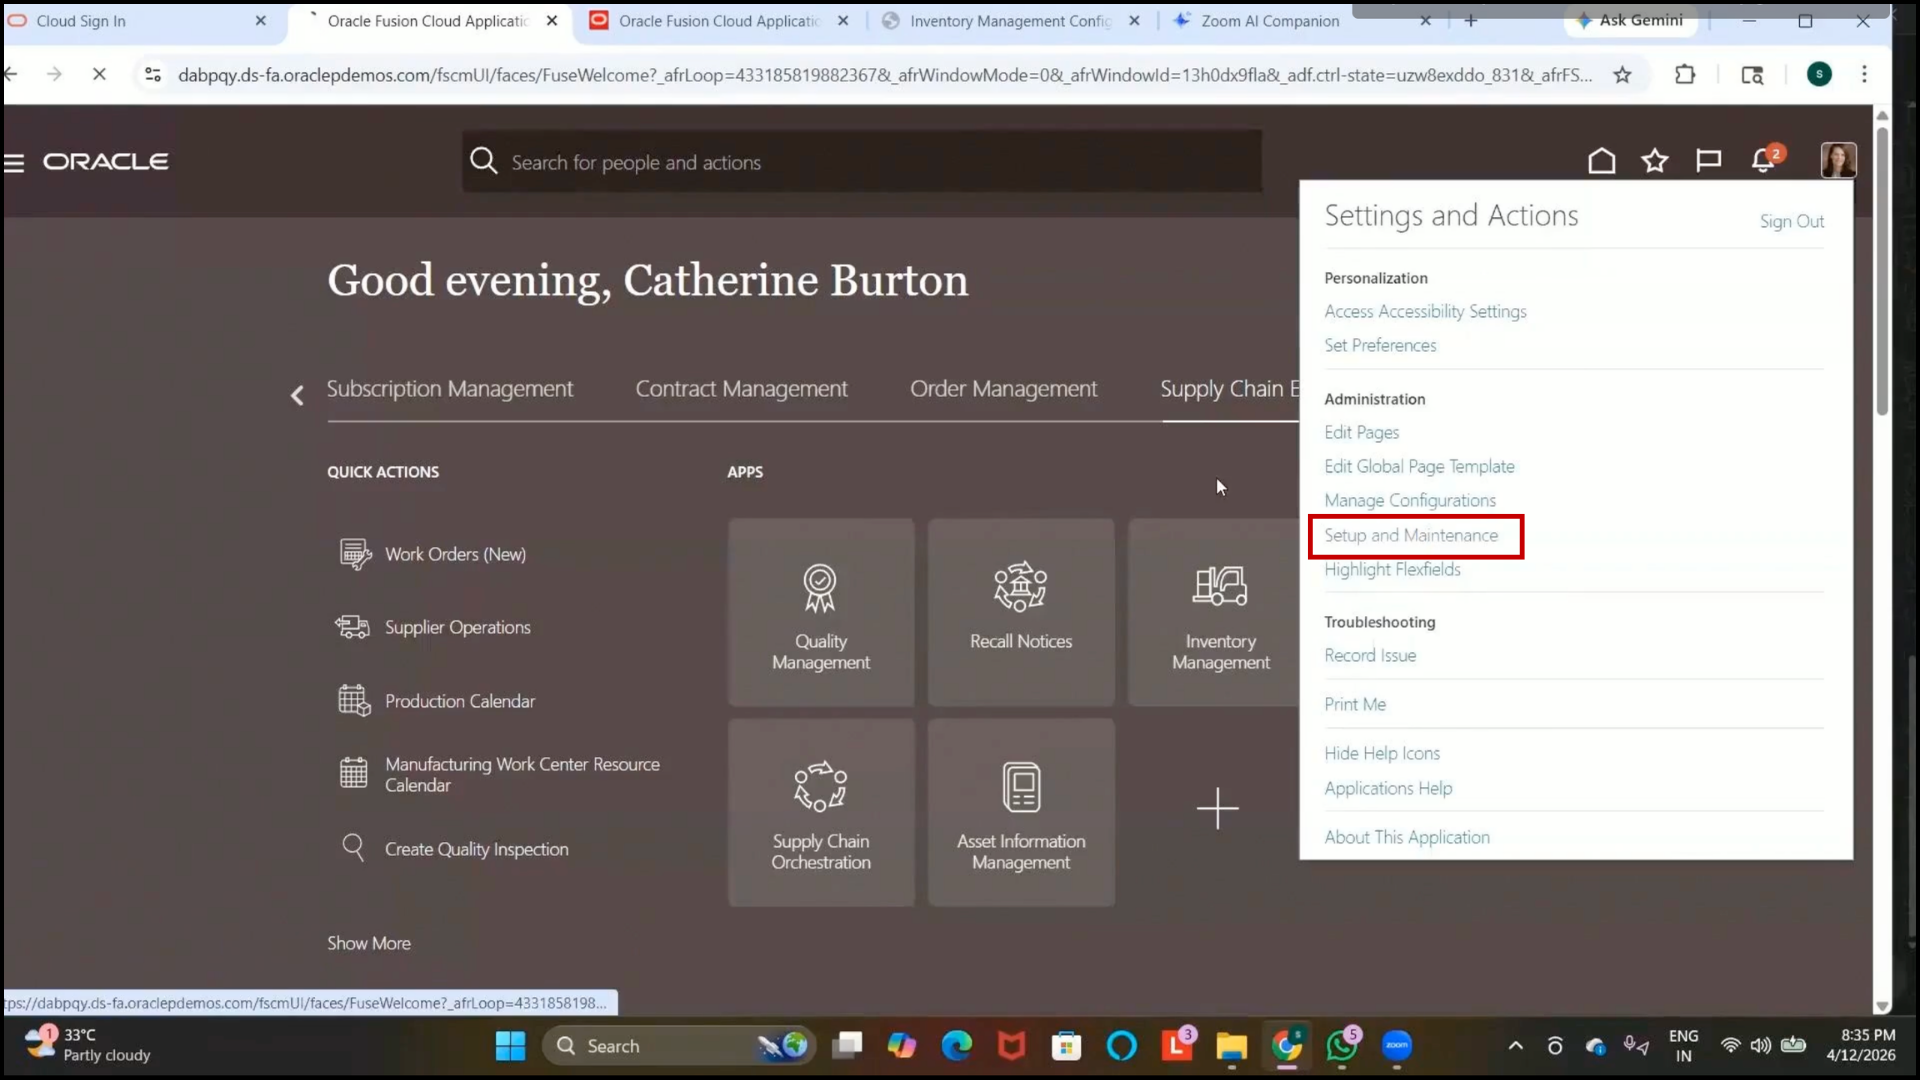Click the Sign Out link
Screen dimensions: 1920x1080
point(1792,221)
